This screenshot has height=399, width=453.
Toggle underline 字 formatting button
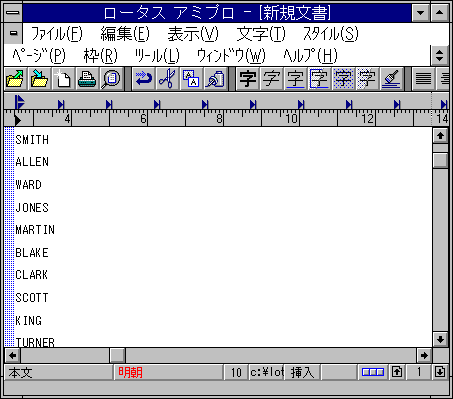coord(295,79)
